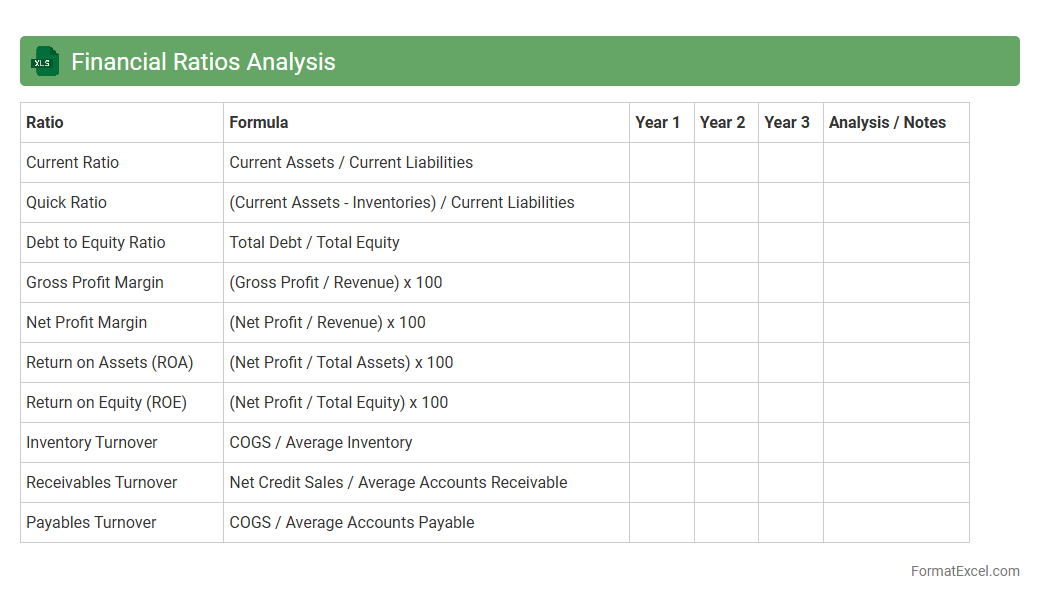Click the Current Ratio row label
This screenshot has width=1040, height=600.
[72, 162]
